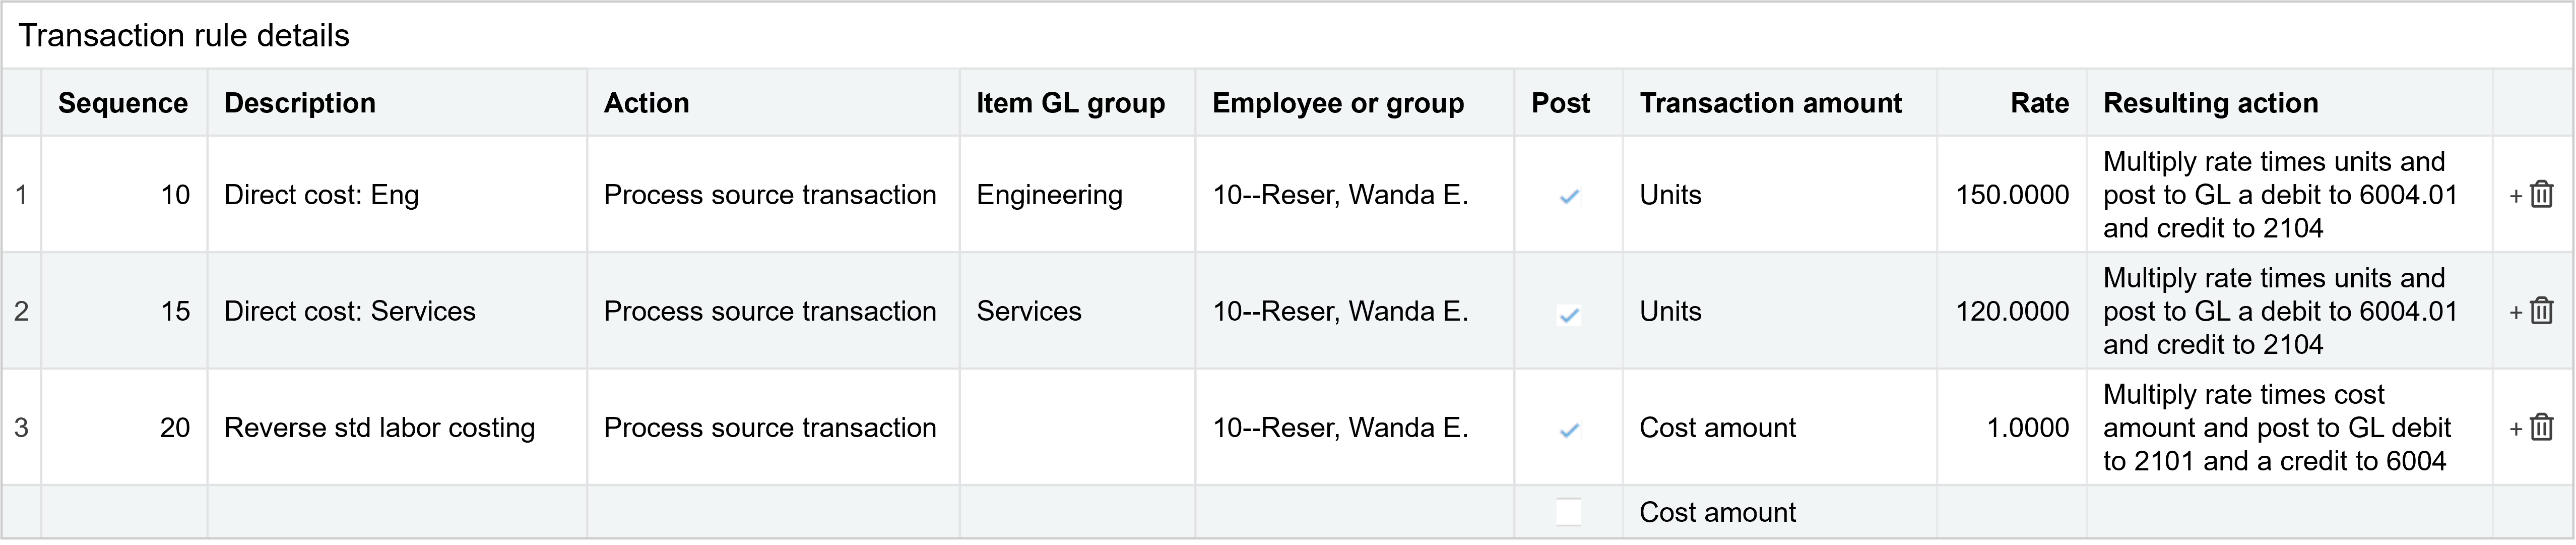This screenshot has width=2576, height=545.
Task: Select row number 2 header
Action: [21, 311]
